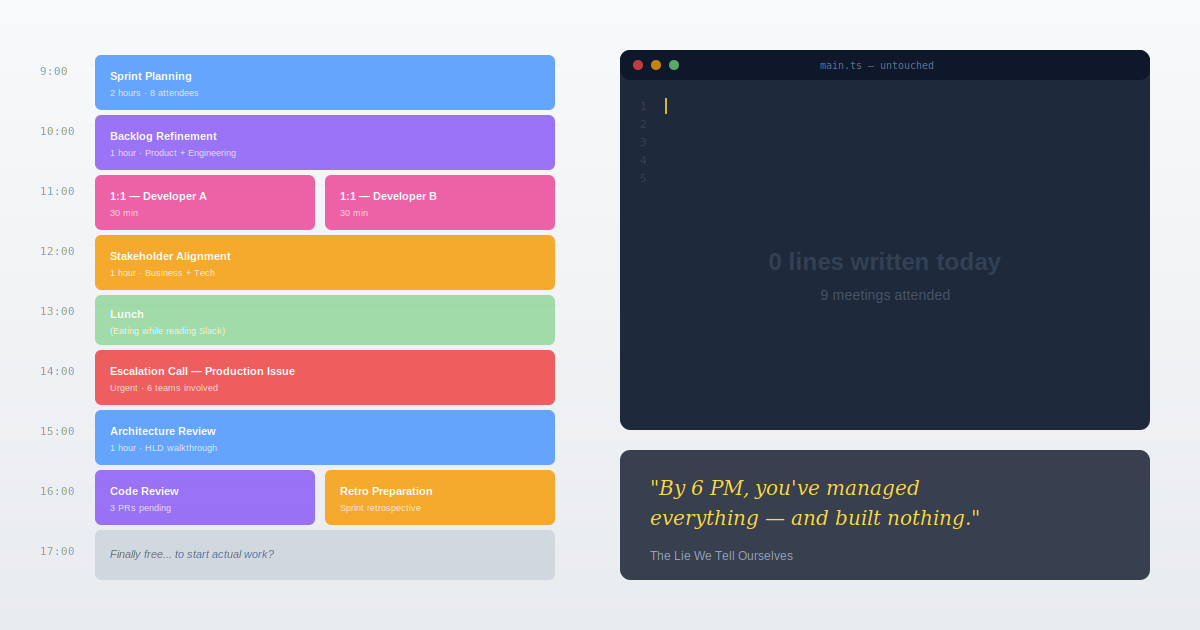1200x630 pixels.
Task: Open the Escalation Call production issue event
Action: tap(324, 377)
